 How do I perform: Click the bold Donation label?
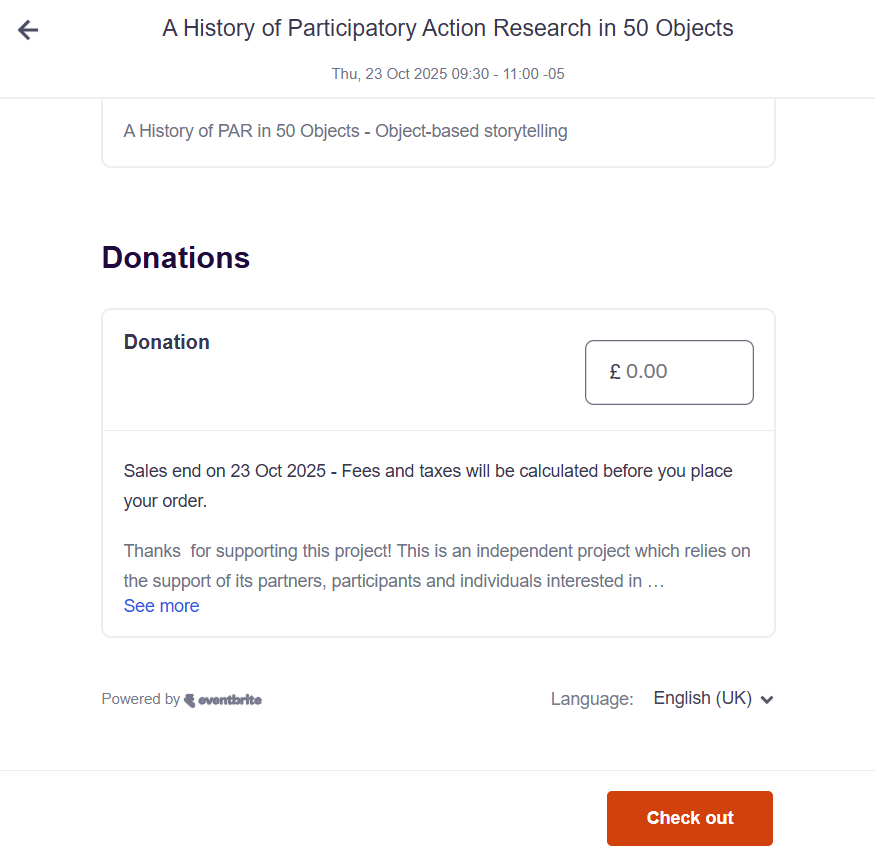[167, 342]
